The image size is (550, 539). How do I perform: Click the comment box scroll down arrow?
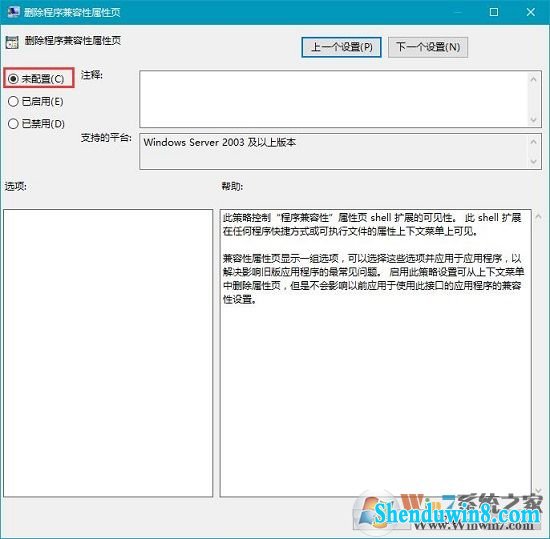(x=533, y=119)
